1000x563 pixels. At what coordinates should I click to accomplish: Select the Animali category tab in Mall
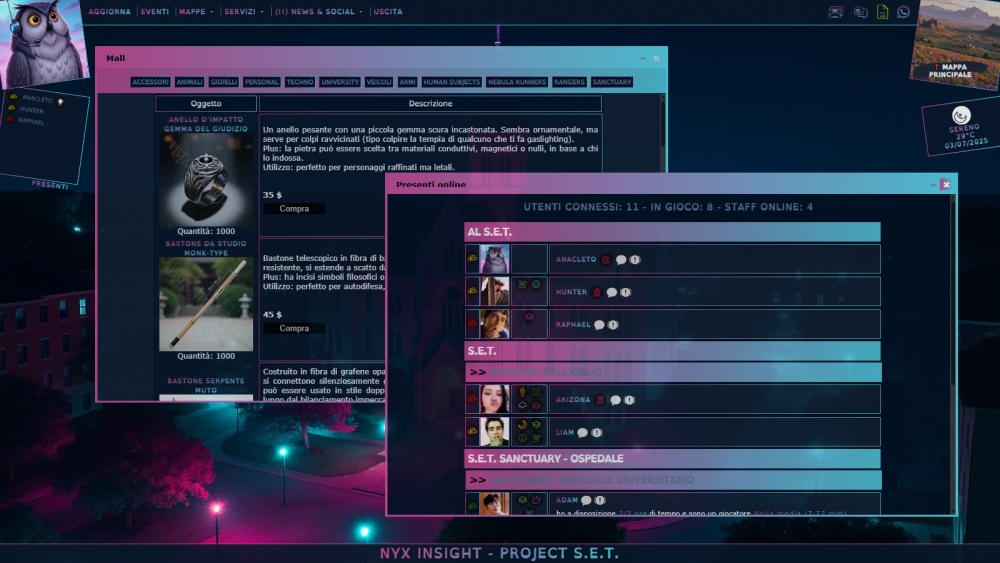coord(189,82)
